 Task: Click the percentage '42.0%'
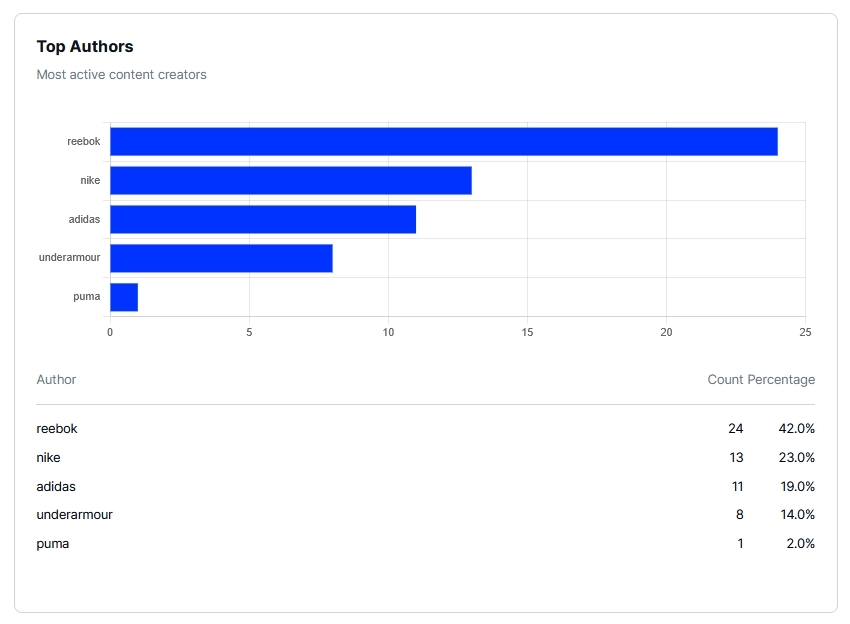[x=797, y=429]
